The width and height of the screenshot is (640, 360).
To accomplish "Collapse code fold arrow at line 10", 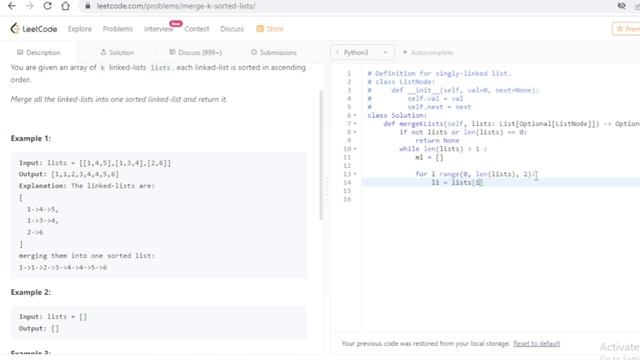I will (355, 149).
